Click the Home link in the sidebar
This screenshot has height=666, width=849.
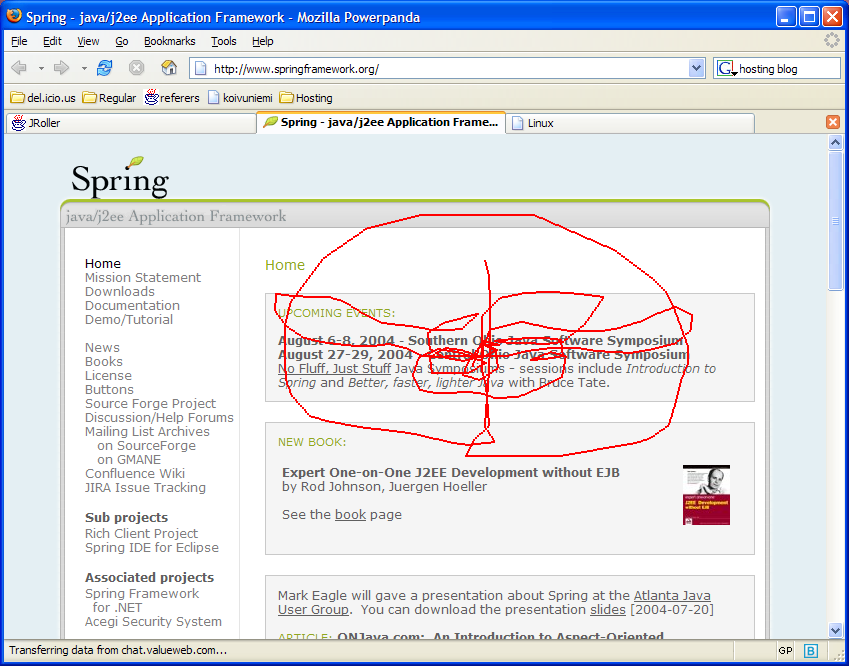(103, 264)
